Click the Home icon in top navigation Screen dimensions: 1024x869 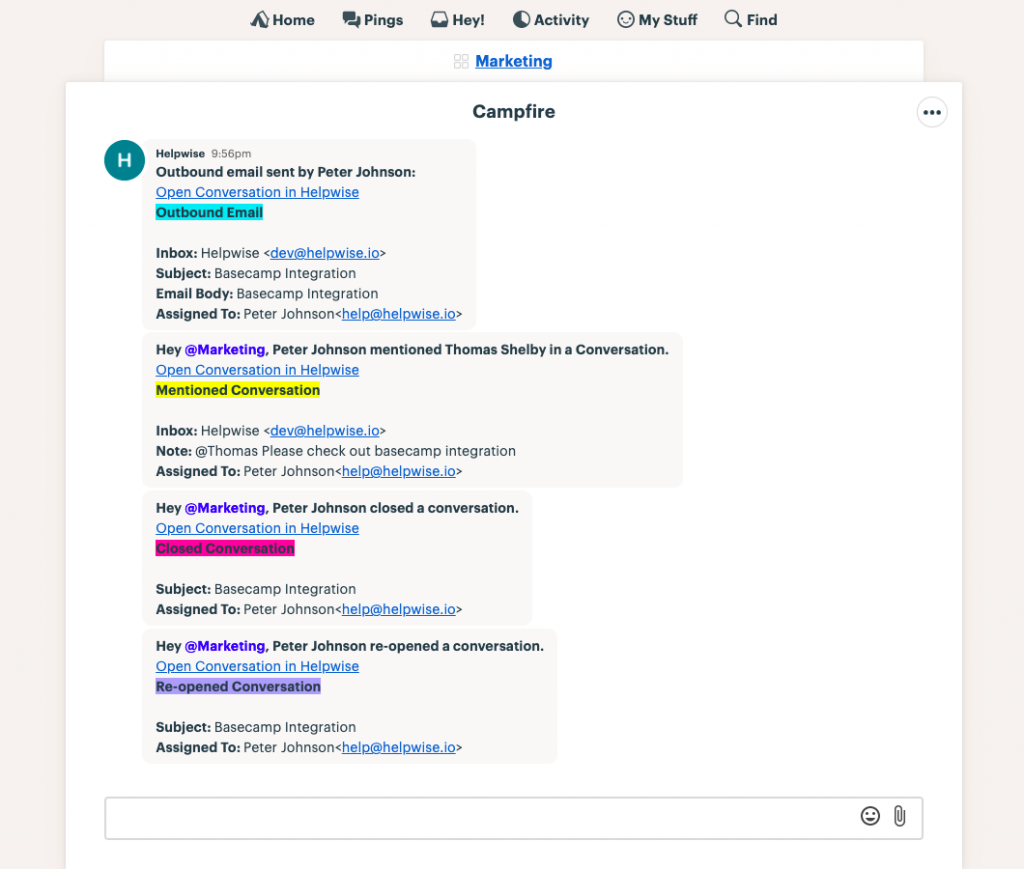tap(260, 20)
